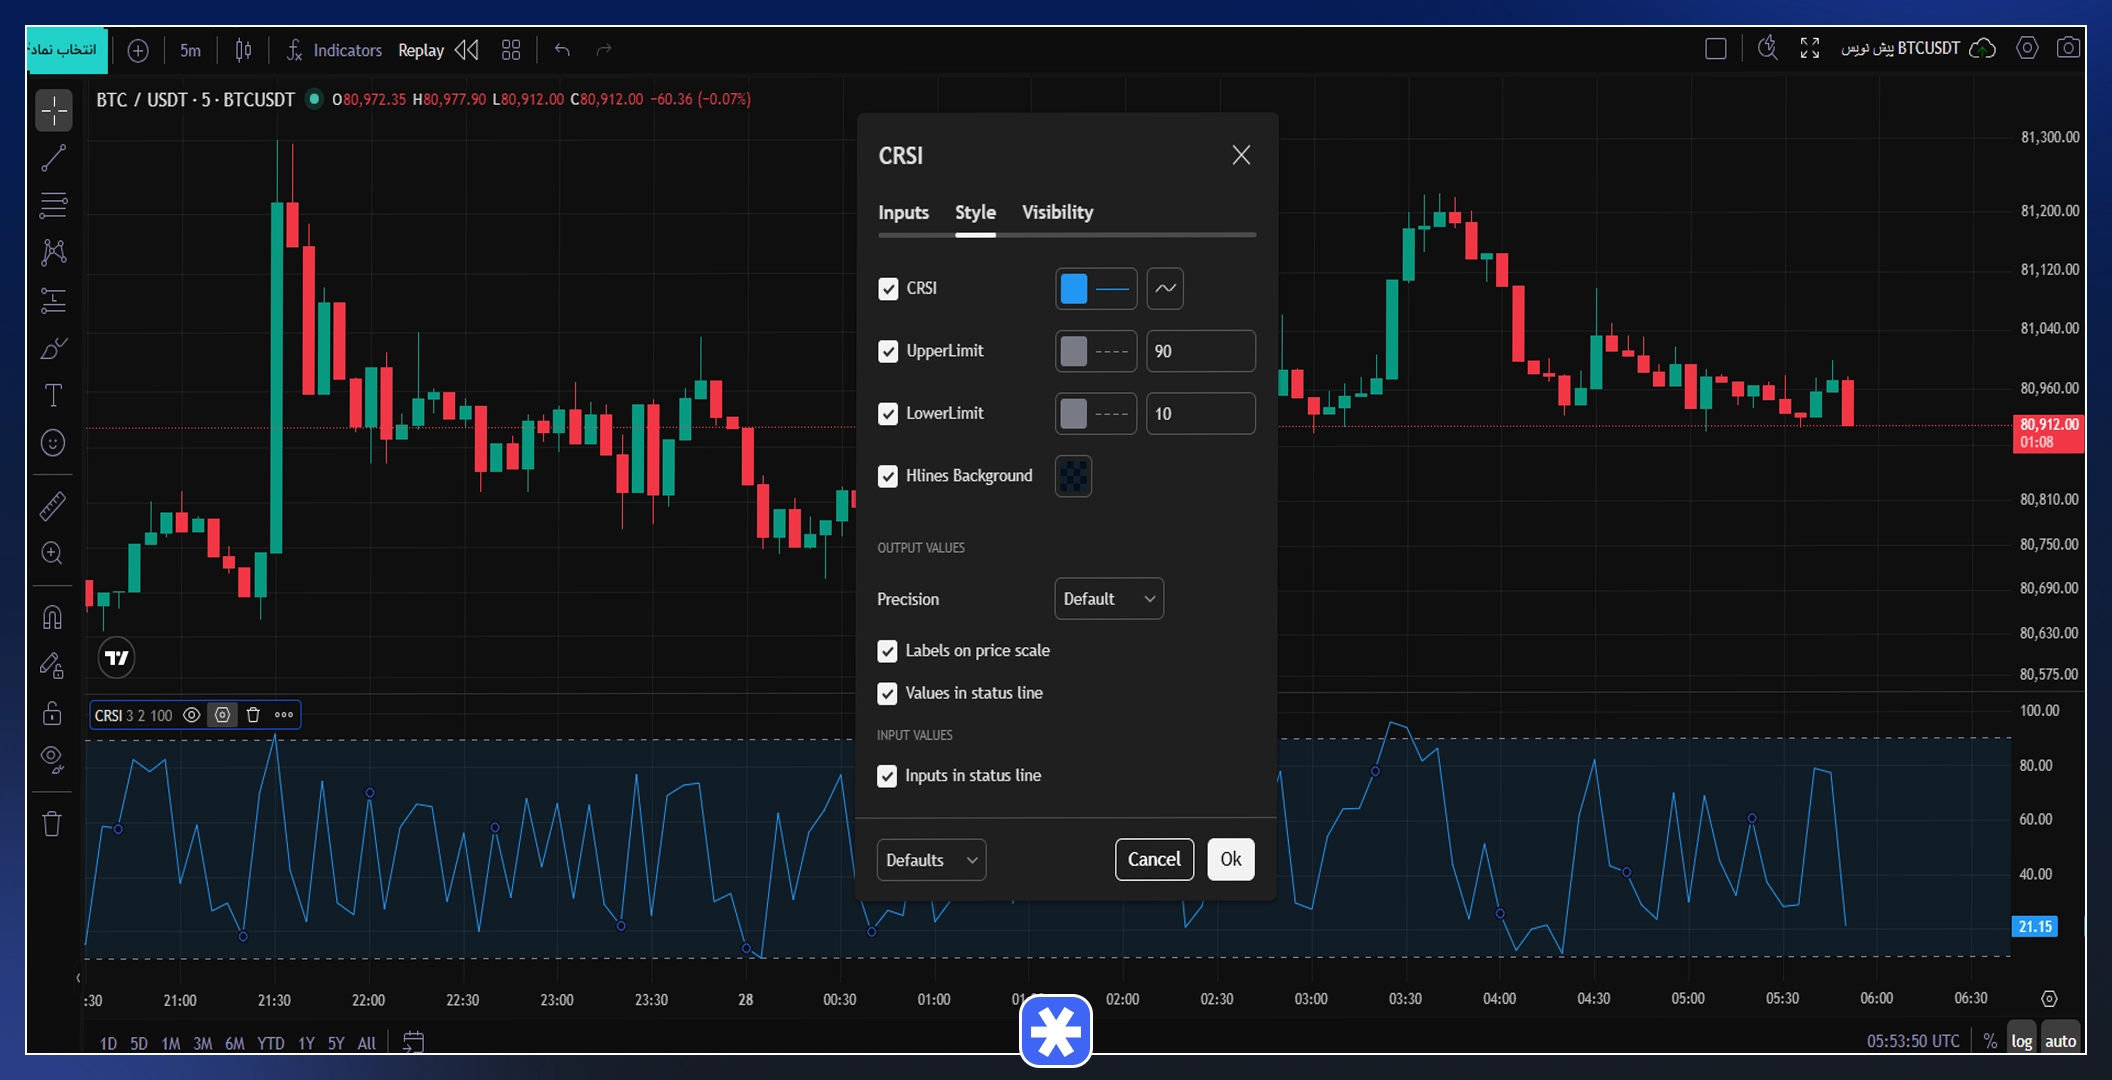Open the Fibonacci retracement tools
The image size is (2112, 1080).
point(54,205)
